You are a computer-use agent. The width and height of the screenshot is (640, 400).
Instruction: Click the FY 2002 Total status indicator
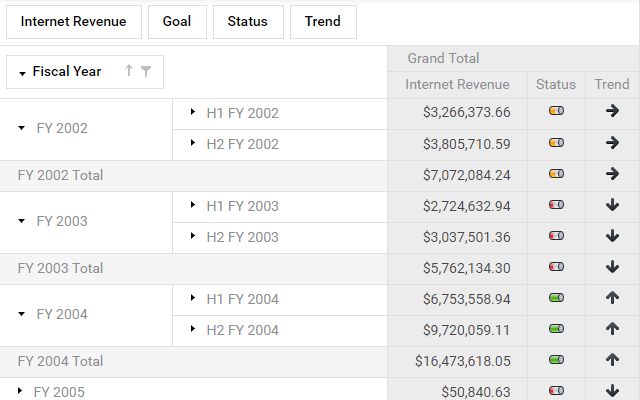coord(556,175)
